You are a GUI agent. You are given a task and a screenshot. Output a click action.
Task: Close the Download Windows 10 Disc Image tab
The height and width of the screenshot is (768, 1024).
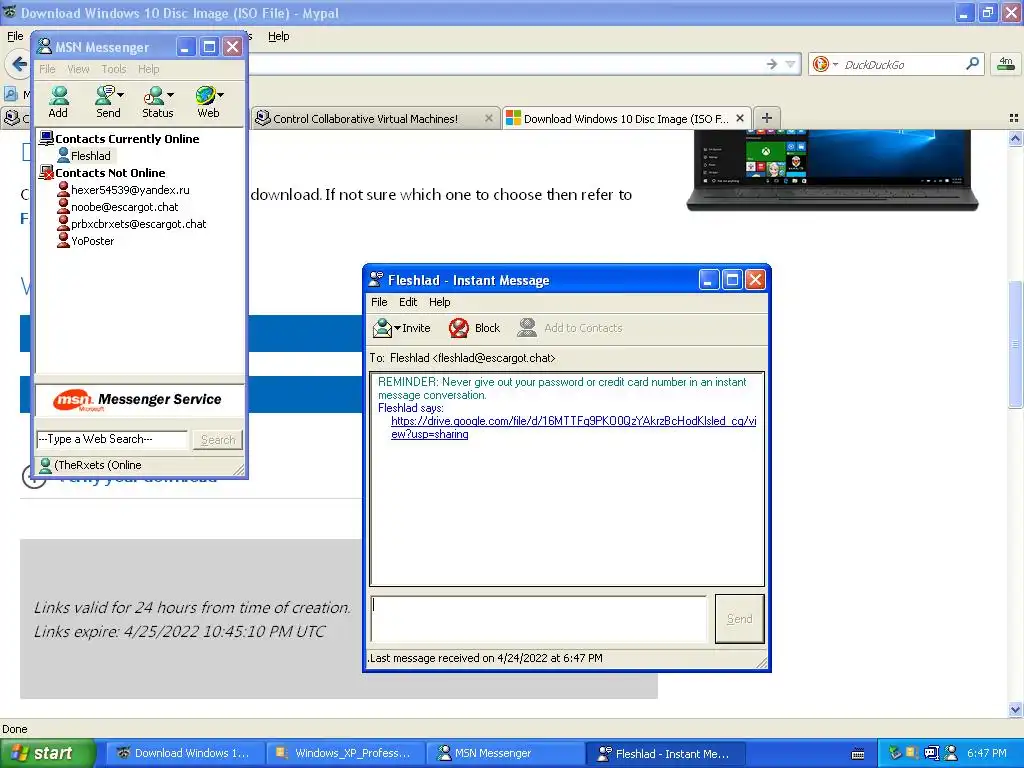tap(740, 118)
